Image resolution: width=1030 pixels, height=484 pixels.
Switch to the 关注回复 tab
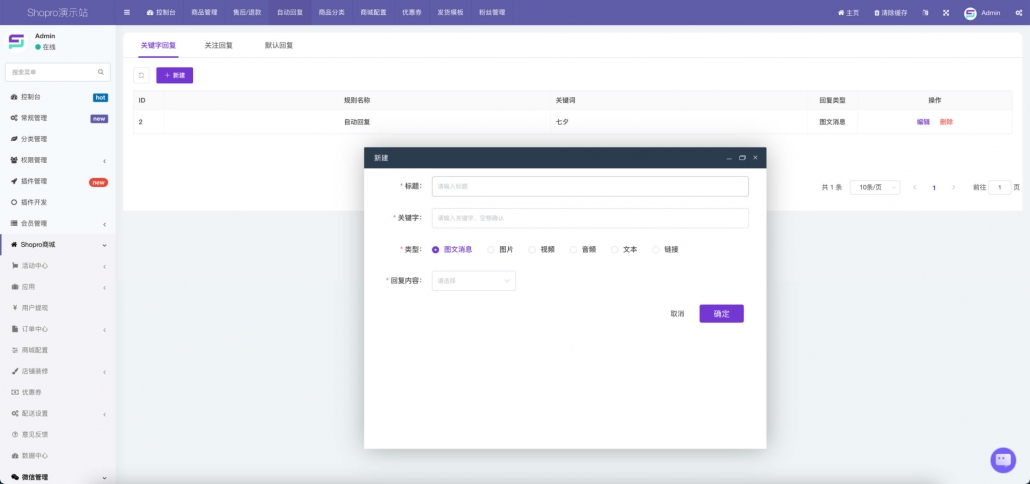(x=219, y=46)
